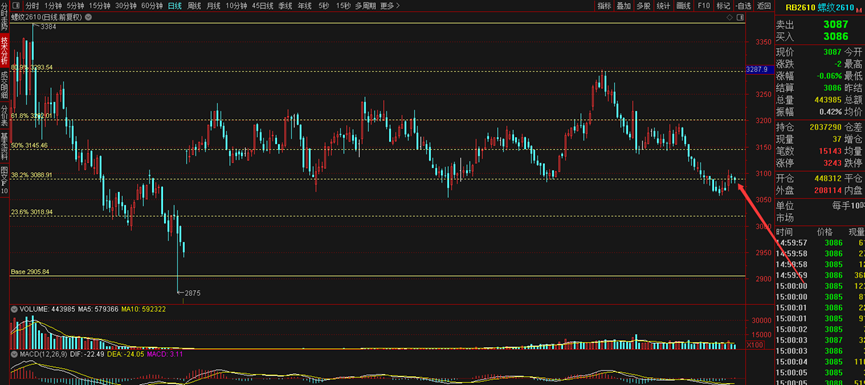The image size is (865, 385).
Task: Select the 10分钟 period tab
Action: pos(237,6)
